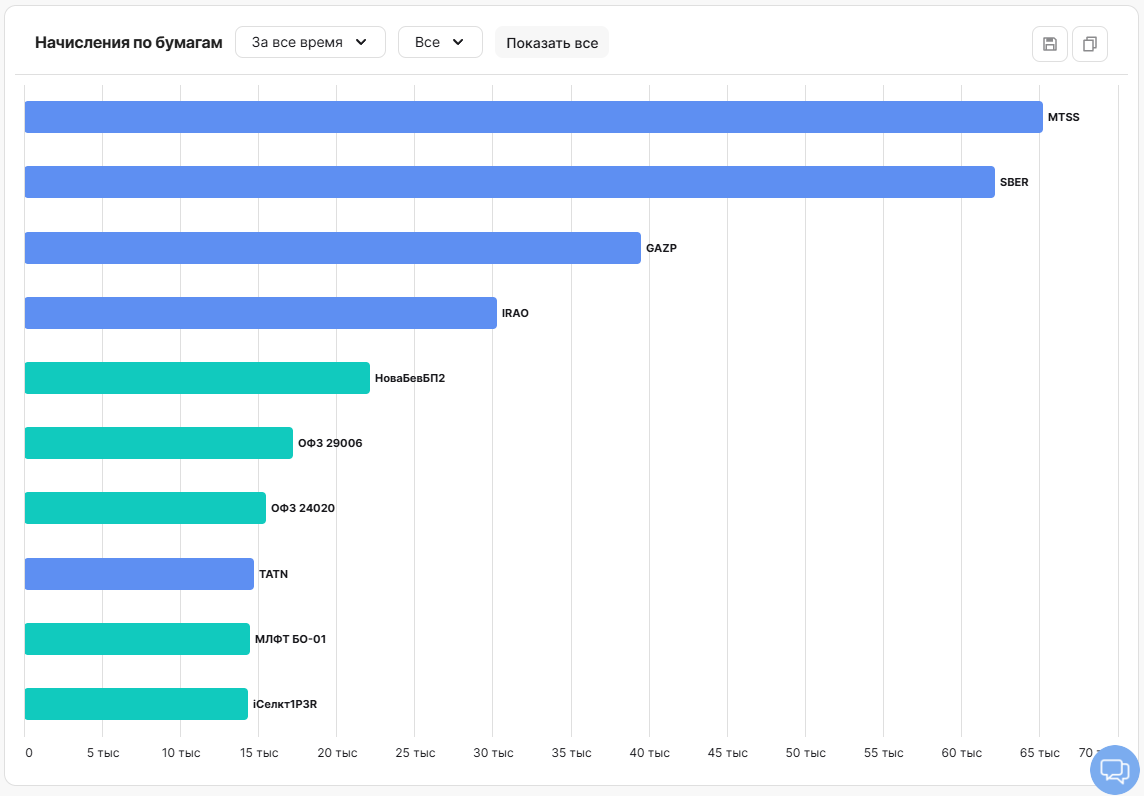Viewport: 1144px width, 796px height.
Task: Click the '65 тыс' axis label
Action: click(1040, 753)
